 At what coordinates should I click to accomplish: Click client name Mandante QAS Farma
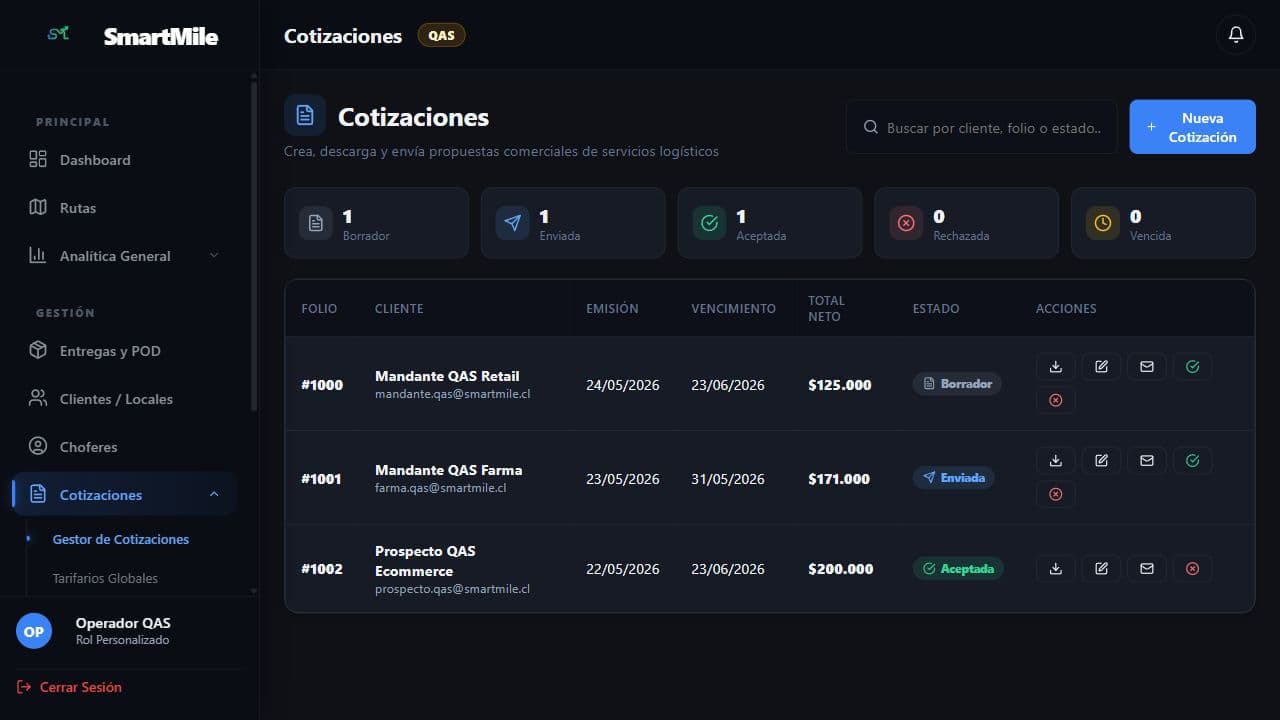[448, 470]
